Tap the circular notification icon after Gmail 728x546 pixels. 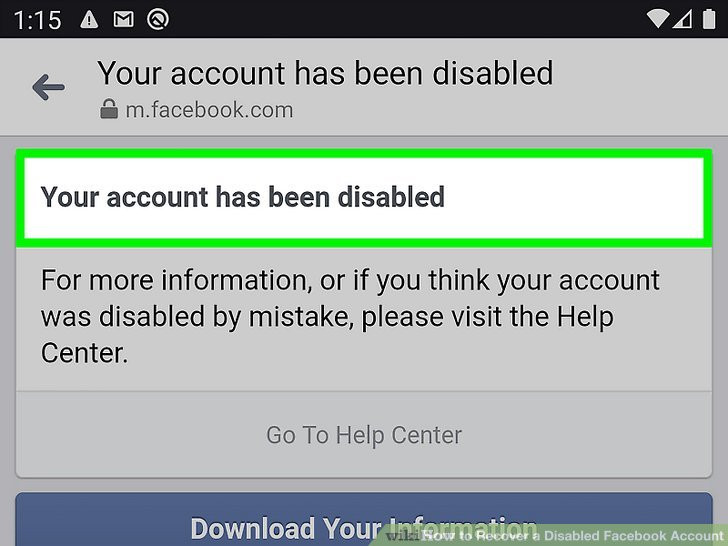[x=158, y=19]
